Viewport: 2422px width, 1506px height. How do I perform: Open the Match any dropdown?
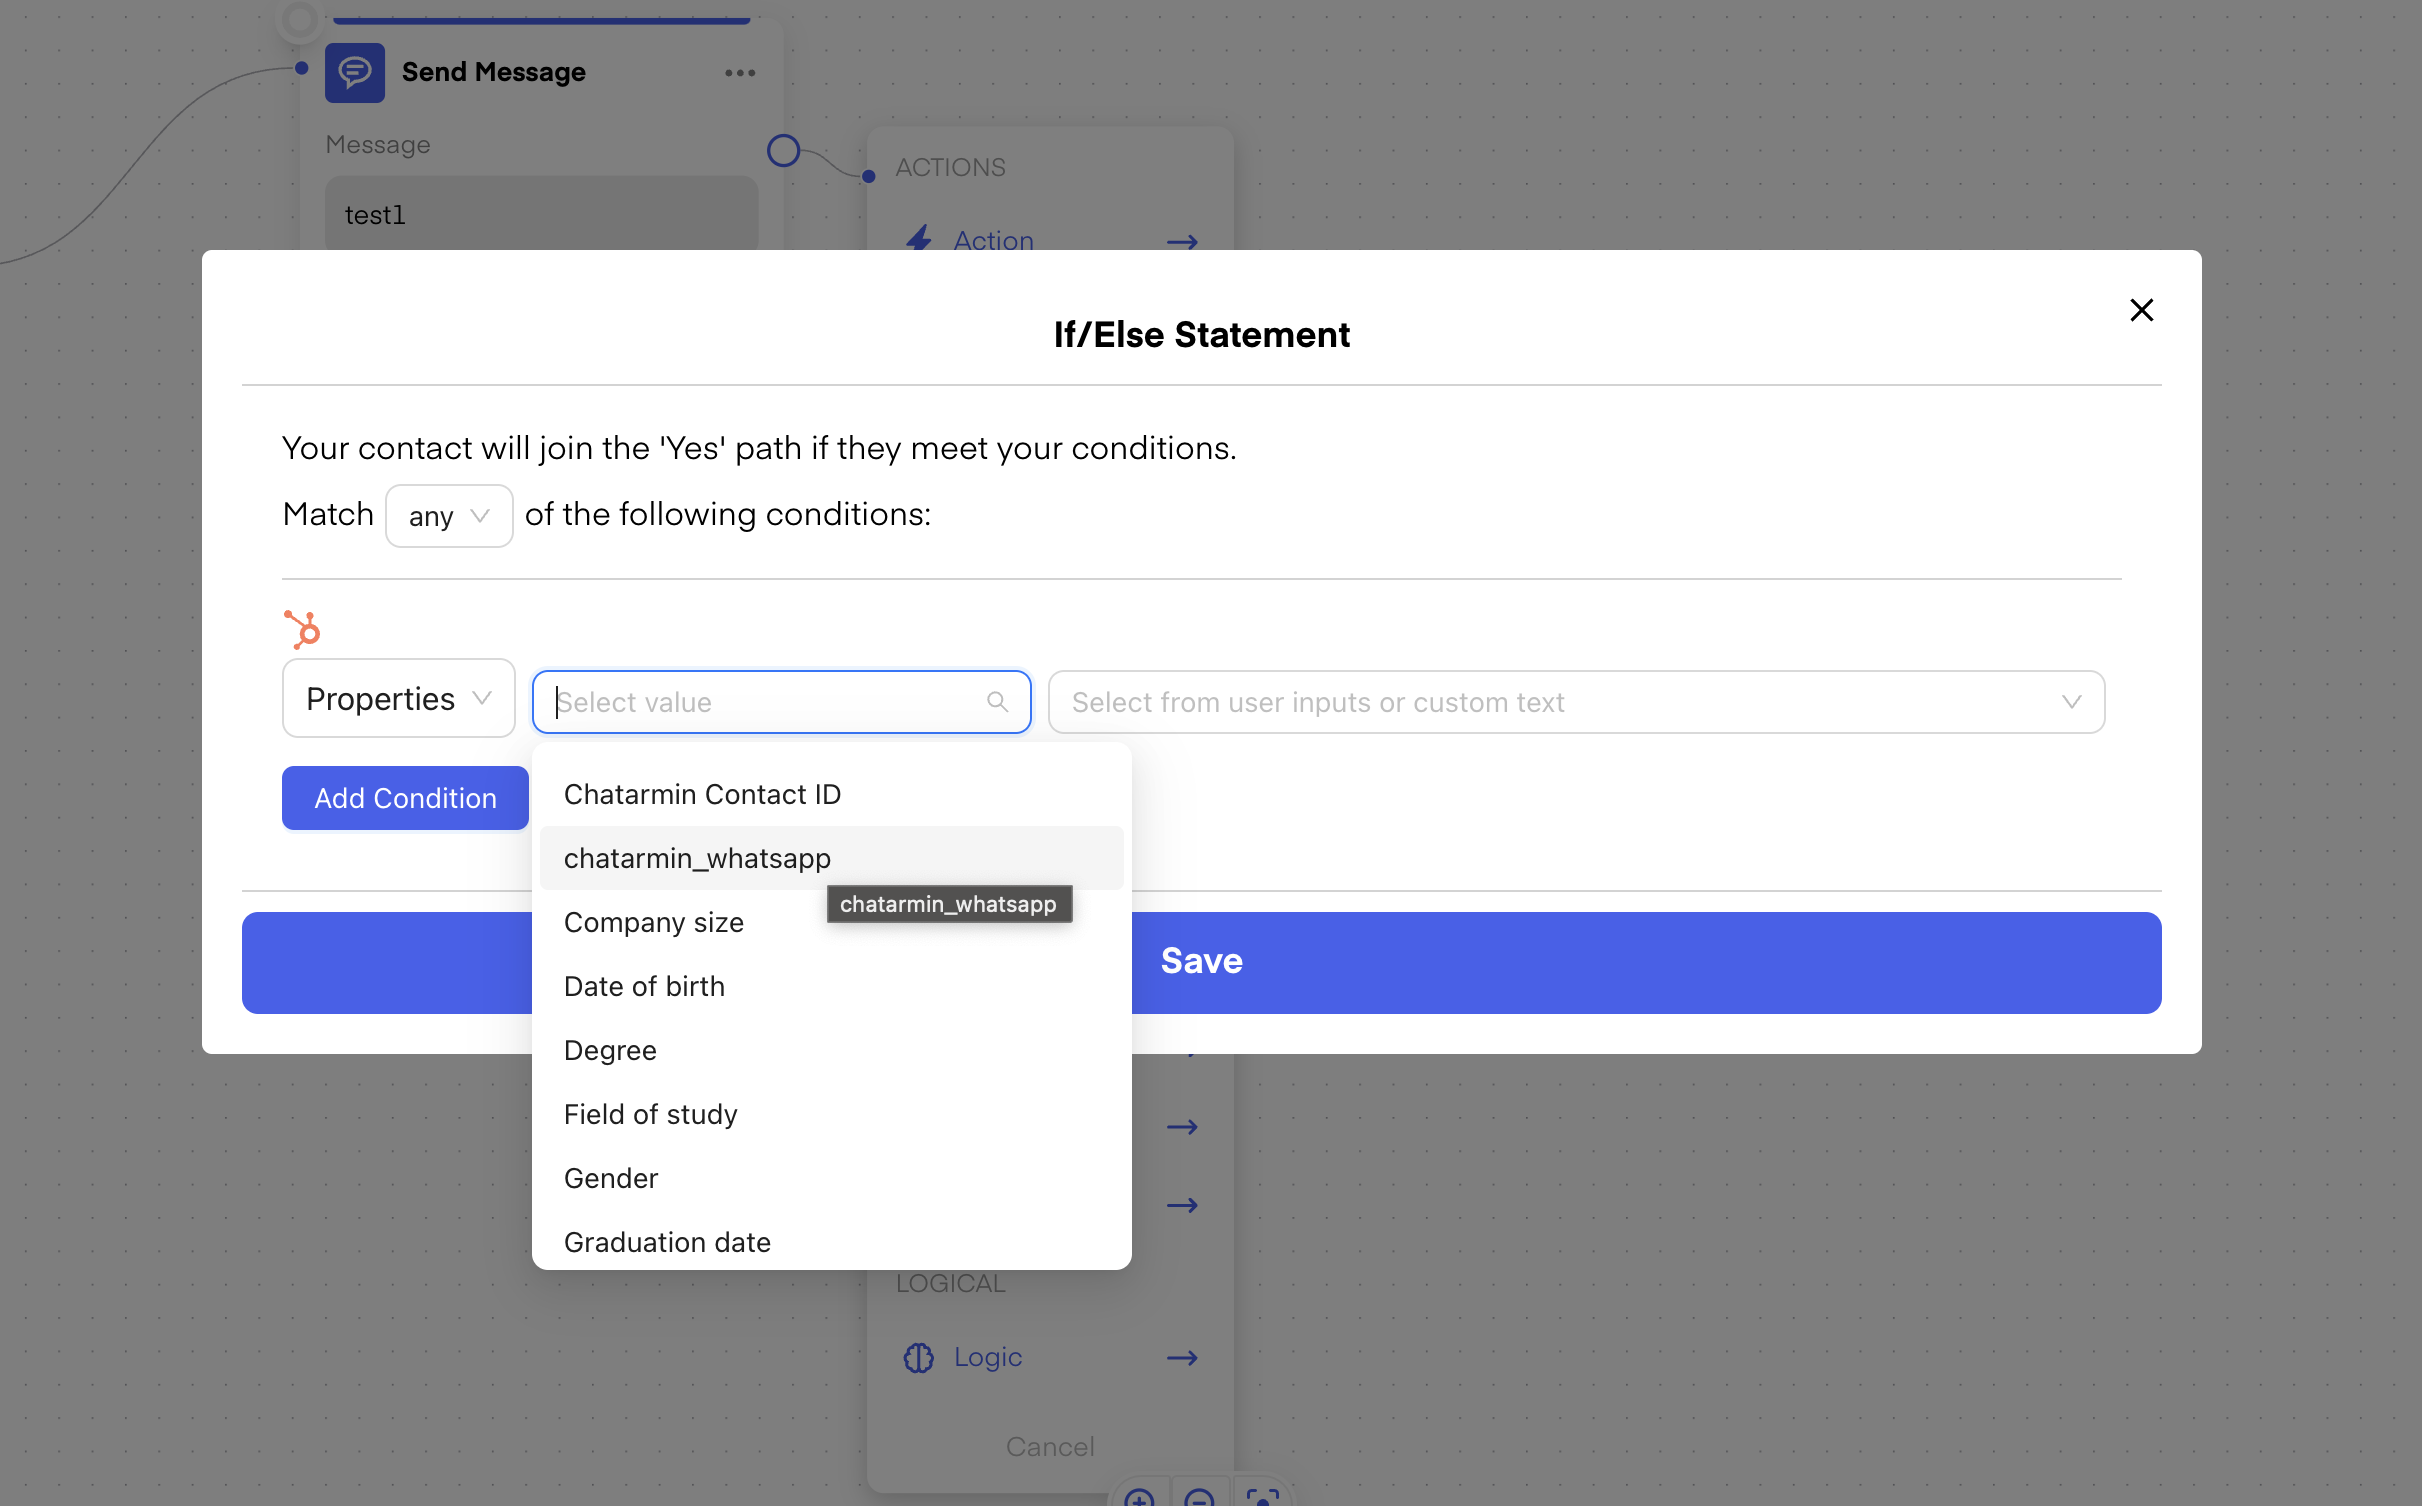coord(449,516)
